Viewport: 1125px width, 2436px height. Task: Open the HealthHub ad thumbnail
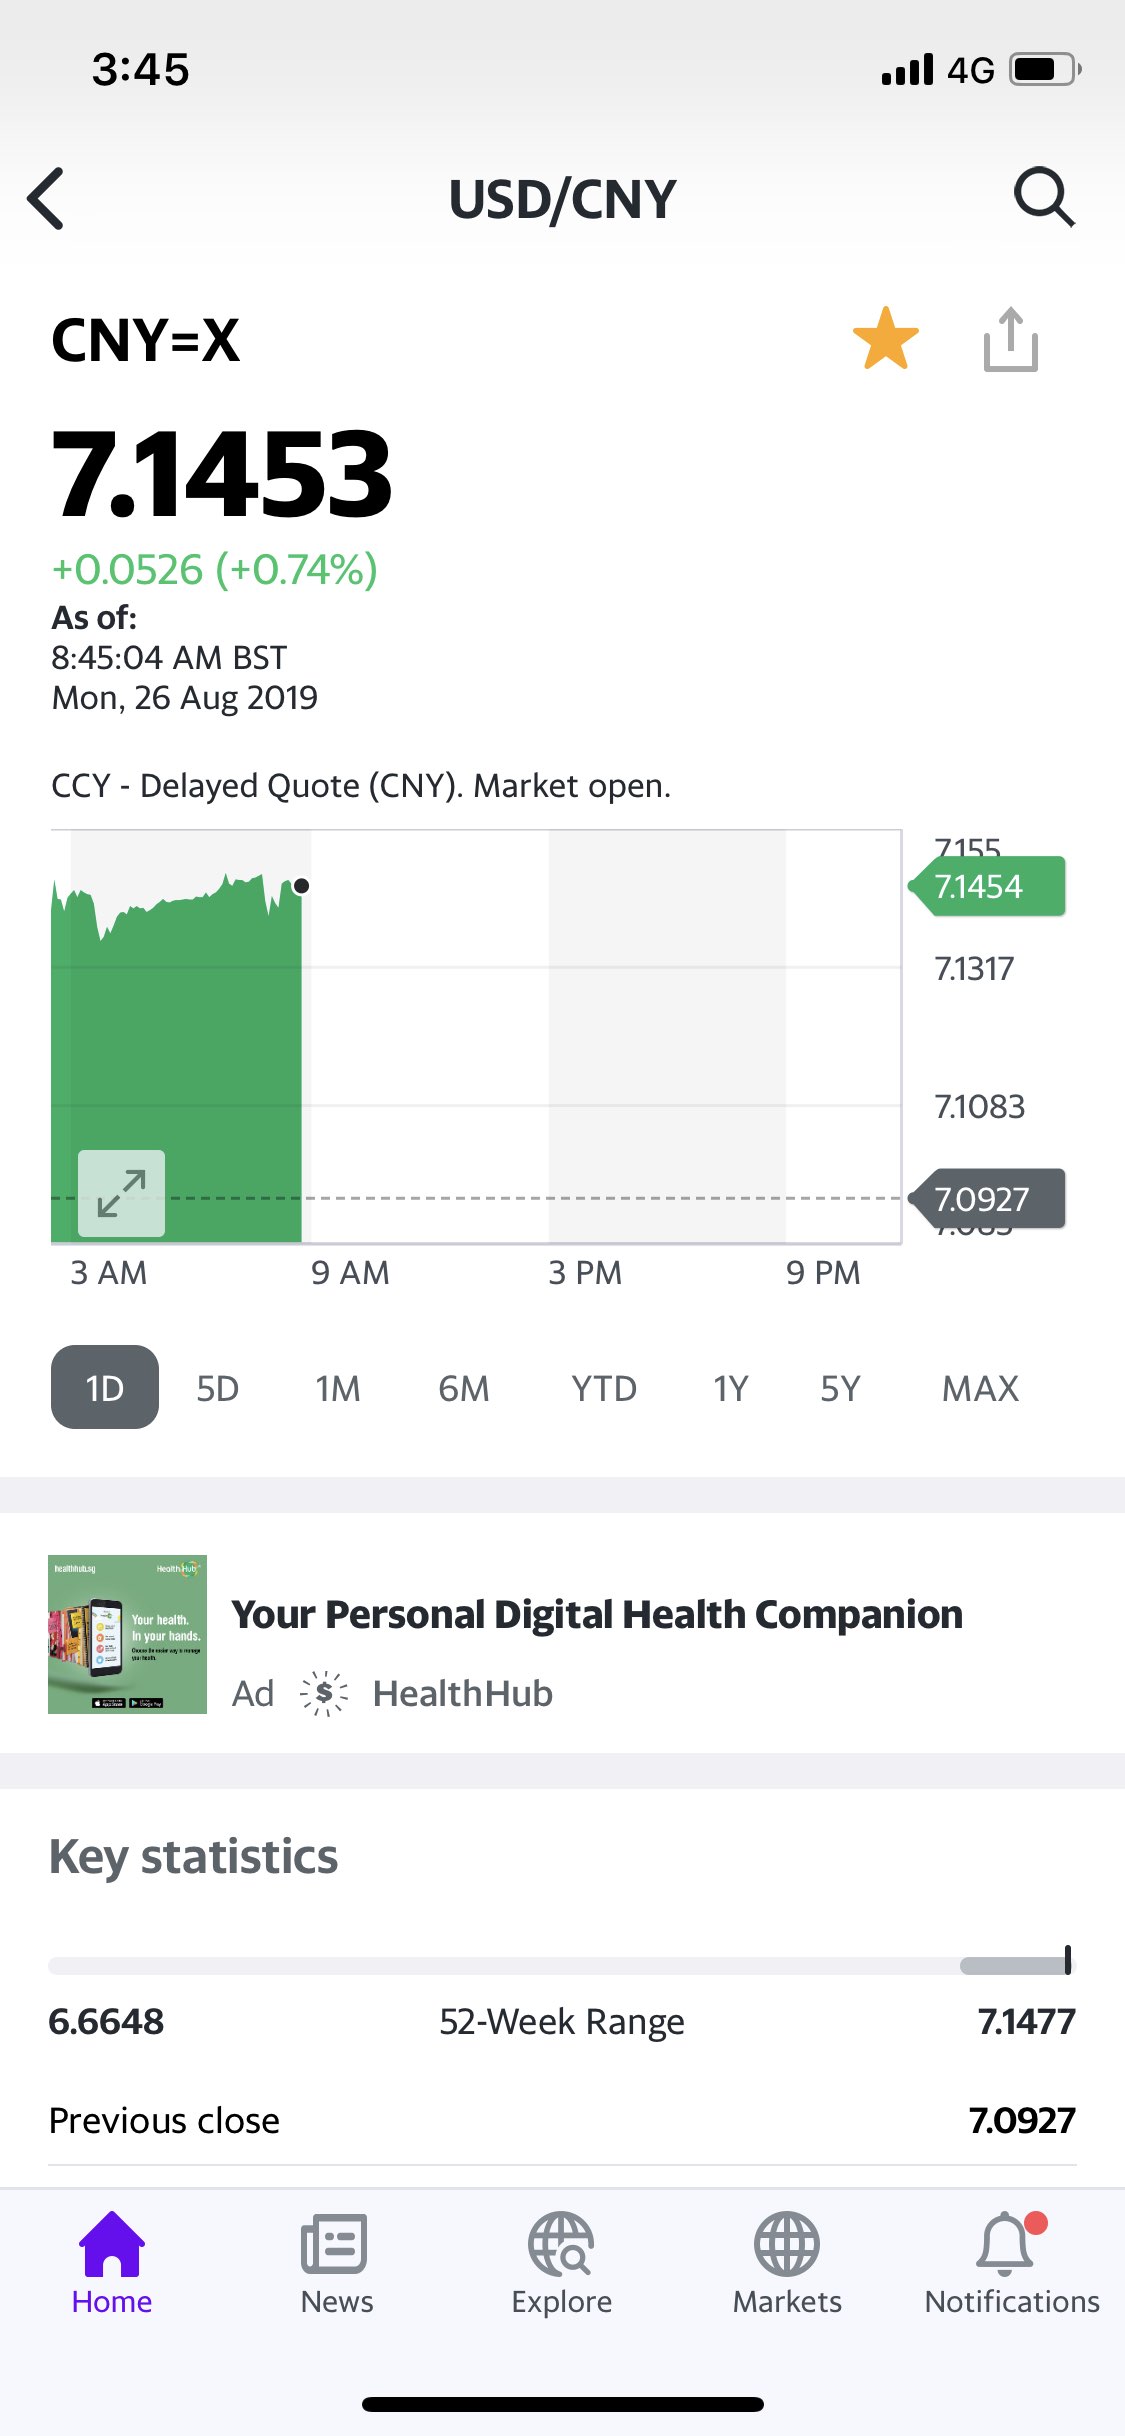click(x=127, y=1634)
